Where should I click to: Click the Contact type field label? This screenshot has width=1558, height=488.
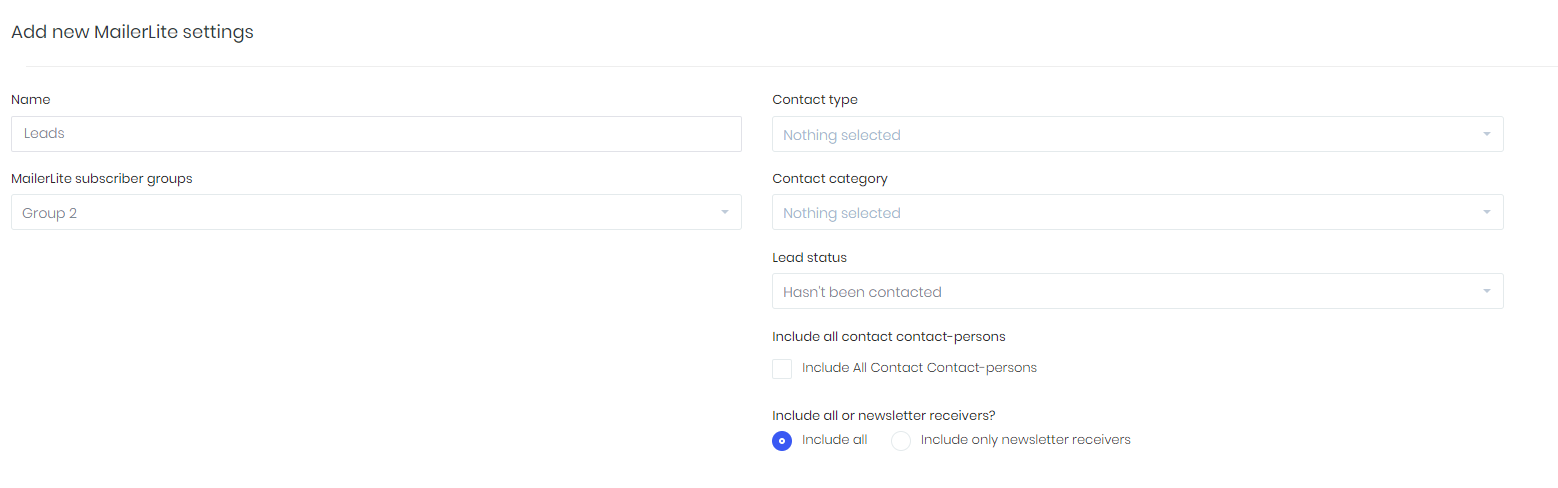click(x=815, y=100)
